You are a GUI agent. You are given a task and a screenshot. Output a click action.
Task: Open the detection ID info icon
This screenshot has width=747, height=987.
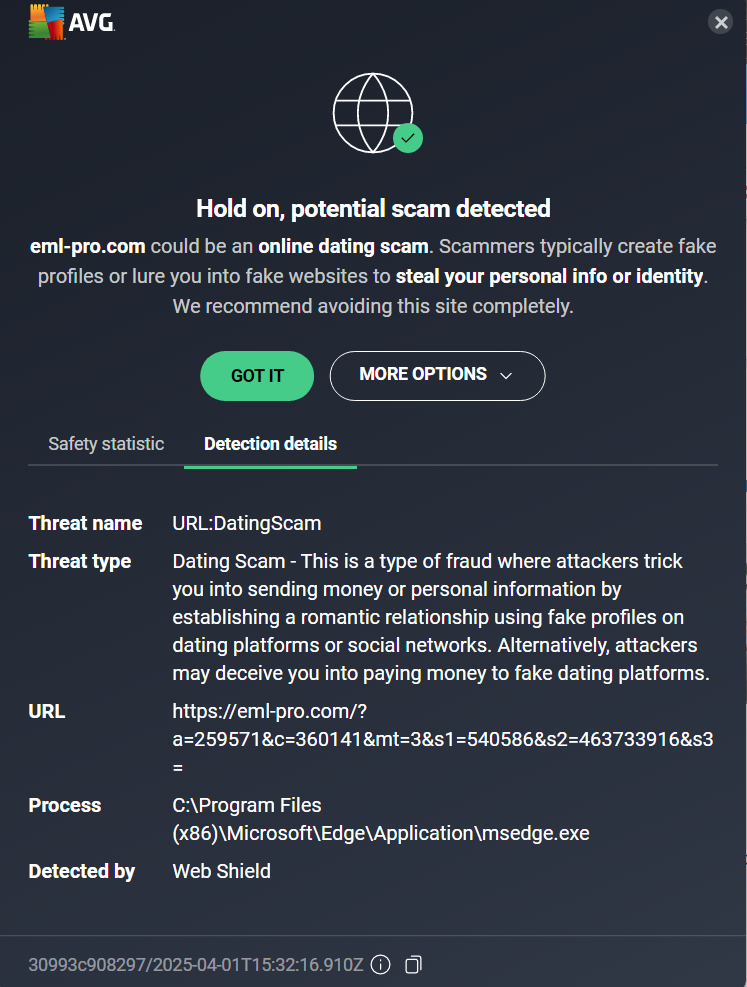coord(380,965)
